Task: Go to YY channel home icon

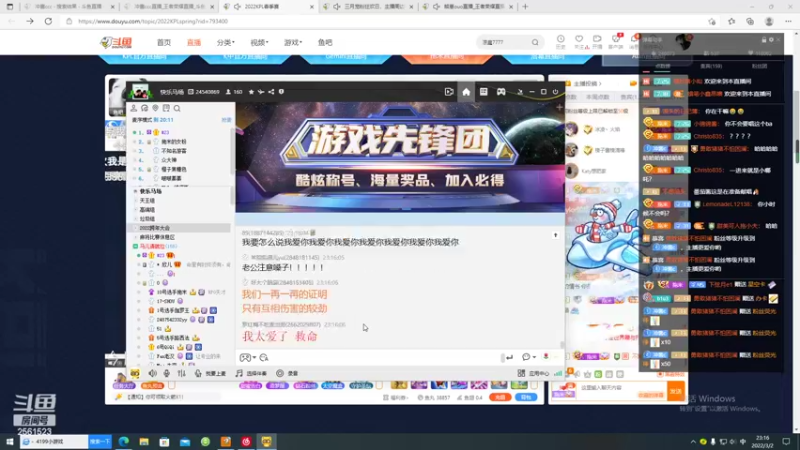Action: coord(466,92)
